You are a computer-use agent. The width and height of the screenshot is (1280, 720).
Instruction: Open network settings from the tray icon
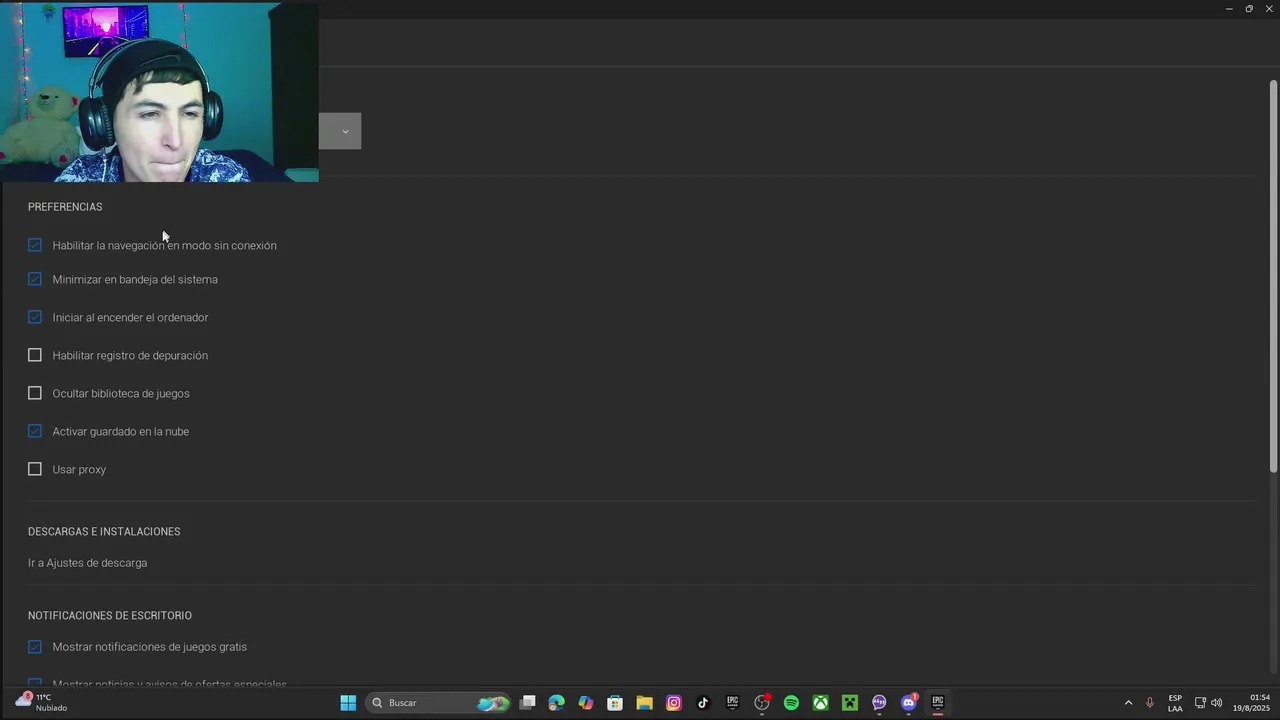point(1200,703)
